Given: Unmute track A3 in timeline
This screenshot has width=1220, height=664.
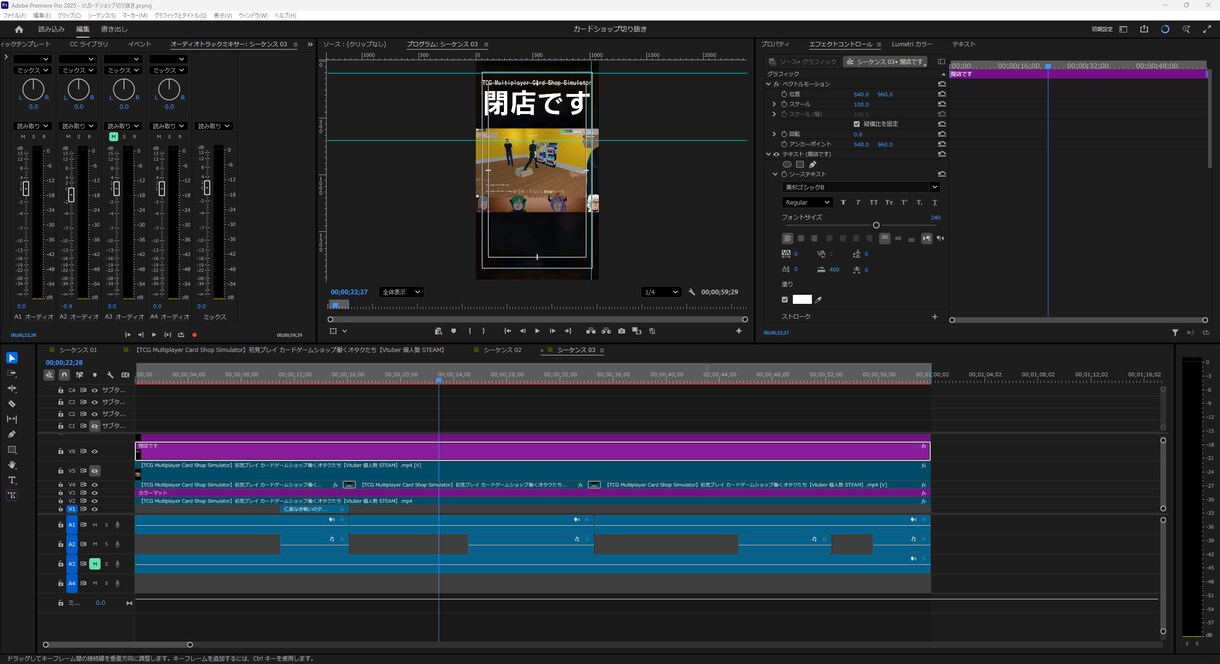Looking at the screenshot, I should click(x=96, y=564).
